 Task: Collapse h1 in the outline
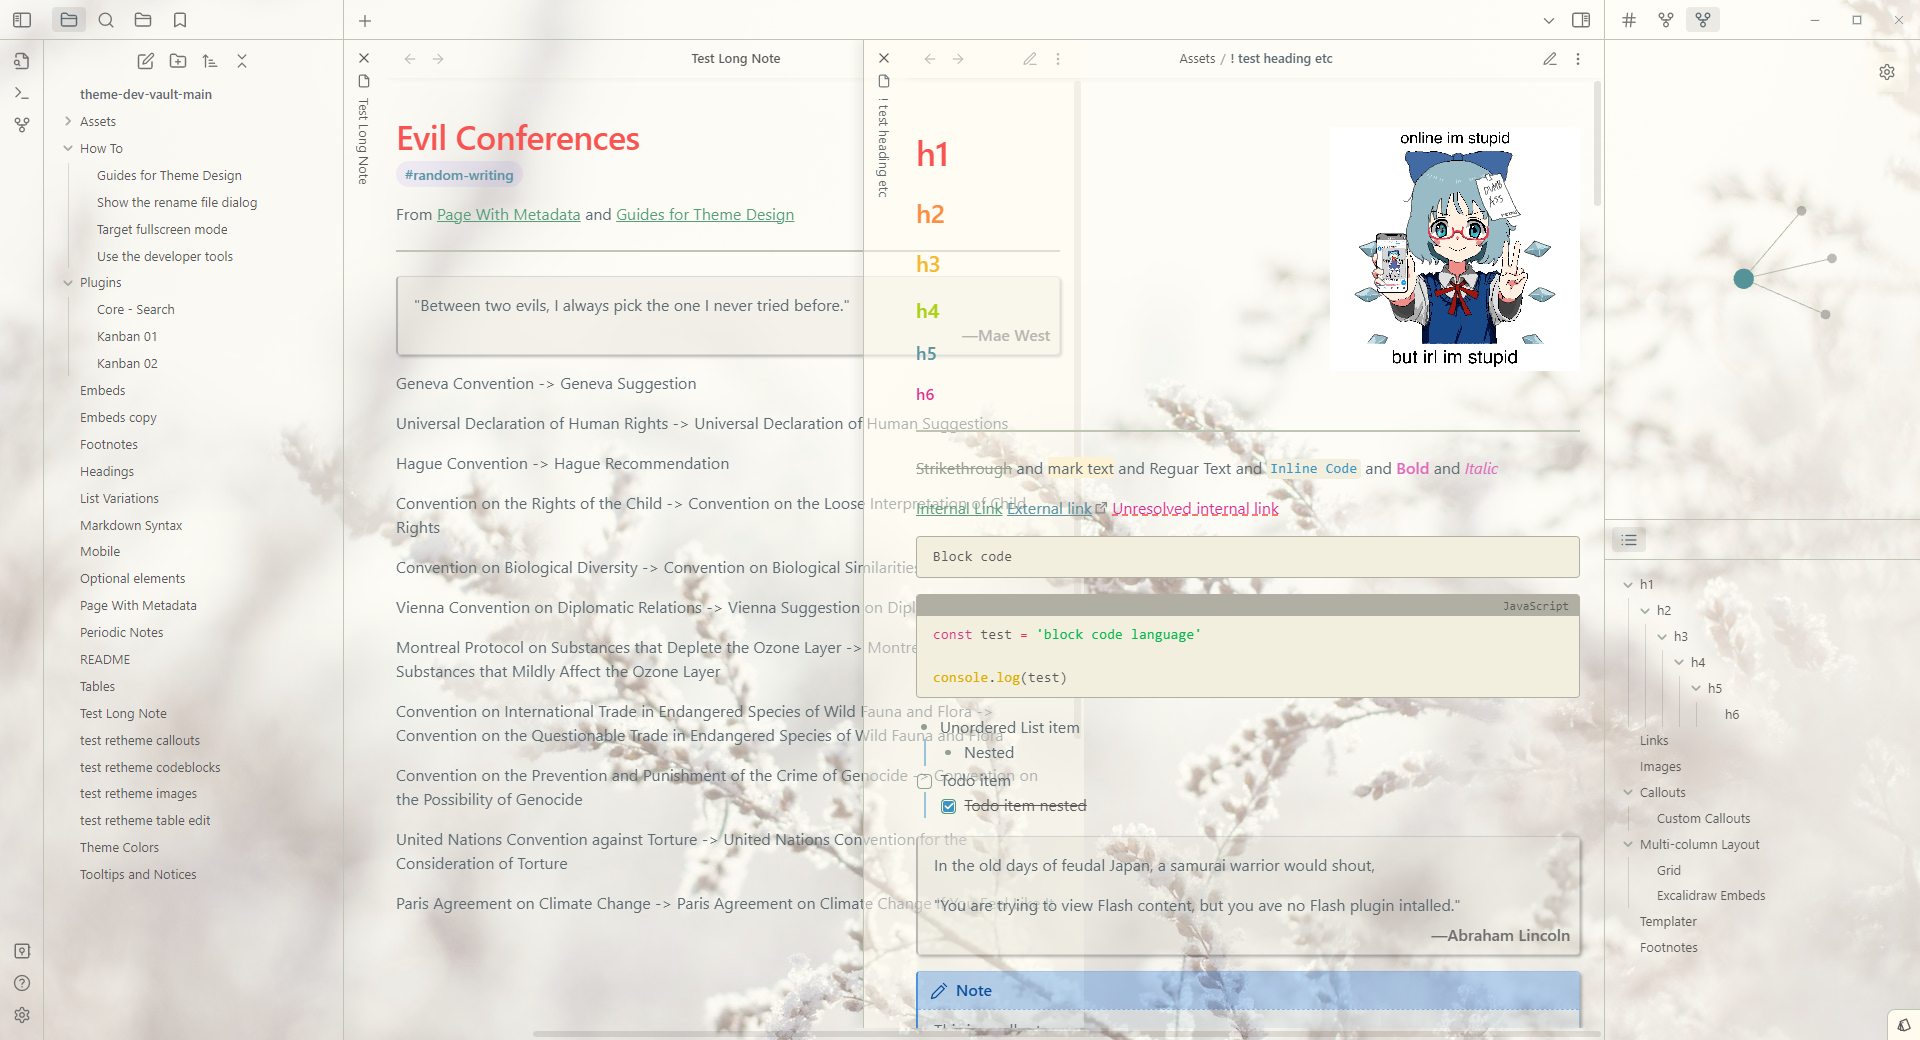[1628, 584]
